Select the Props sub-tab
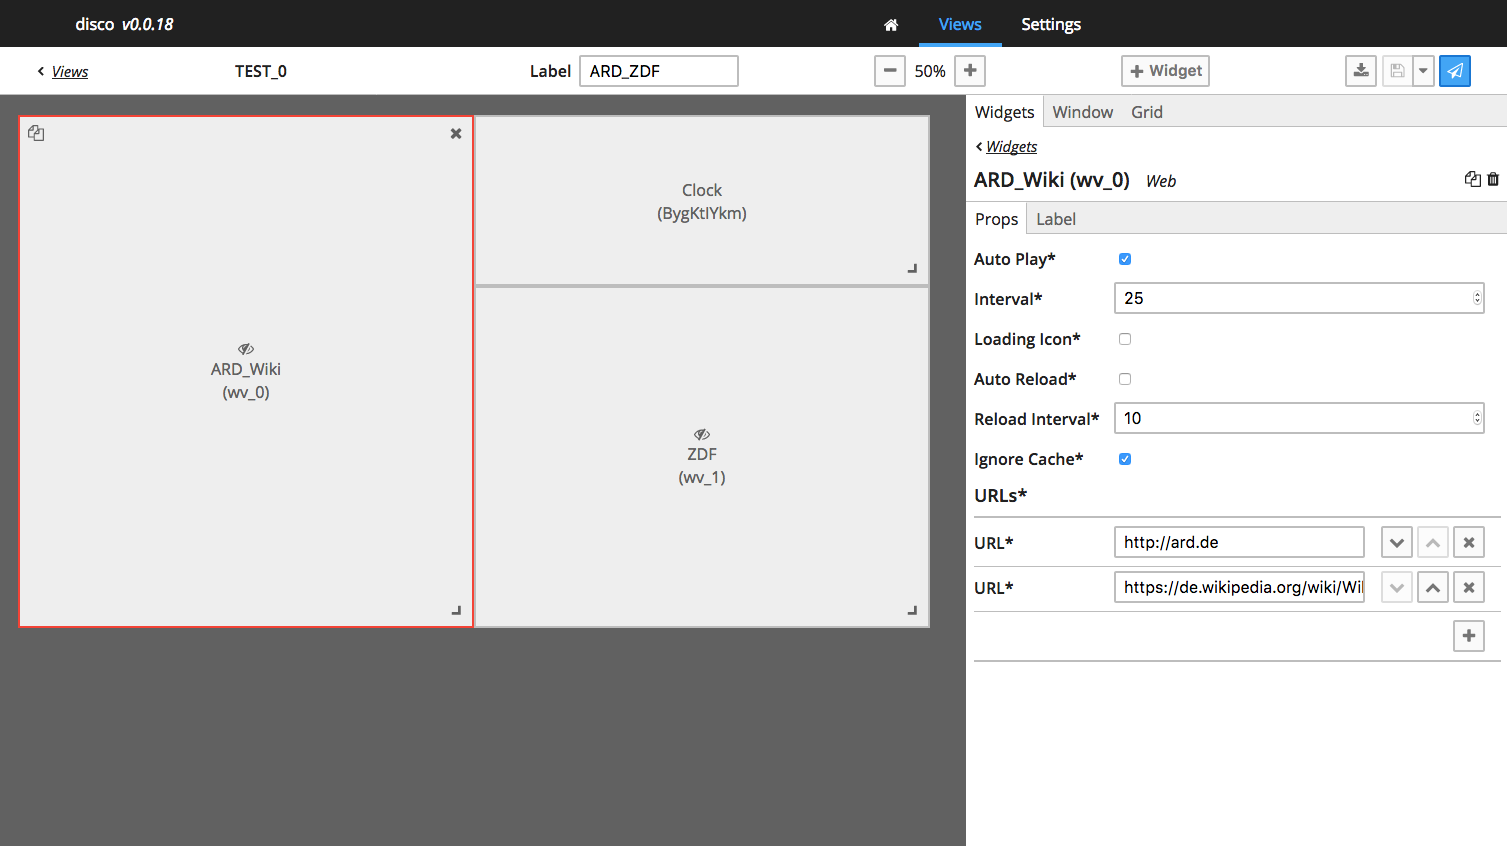This screenshot has height=846, width=1507. point(996,219)
